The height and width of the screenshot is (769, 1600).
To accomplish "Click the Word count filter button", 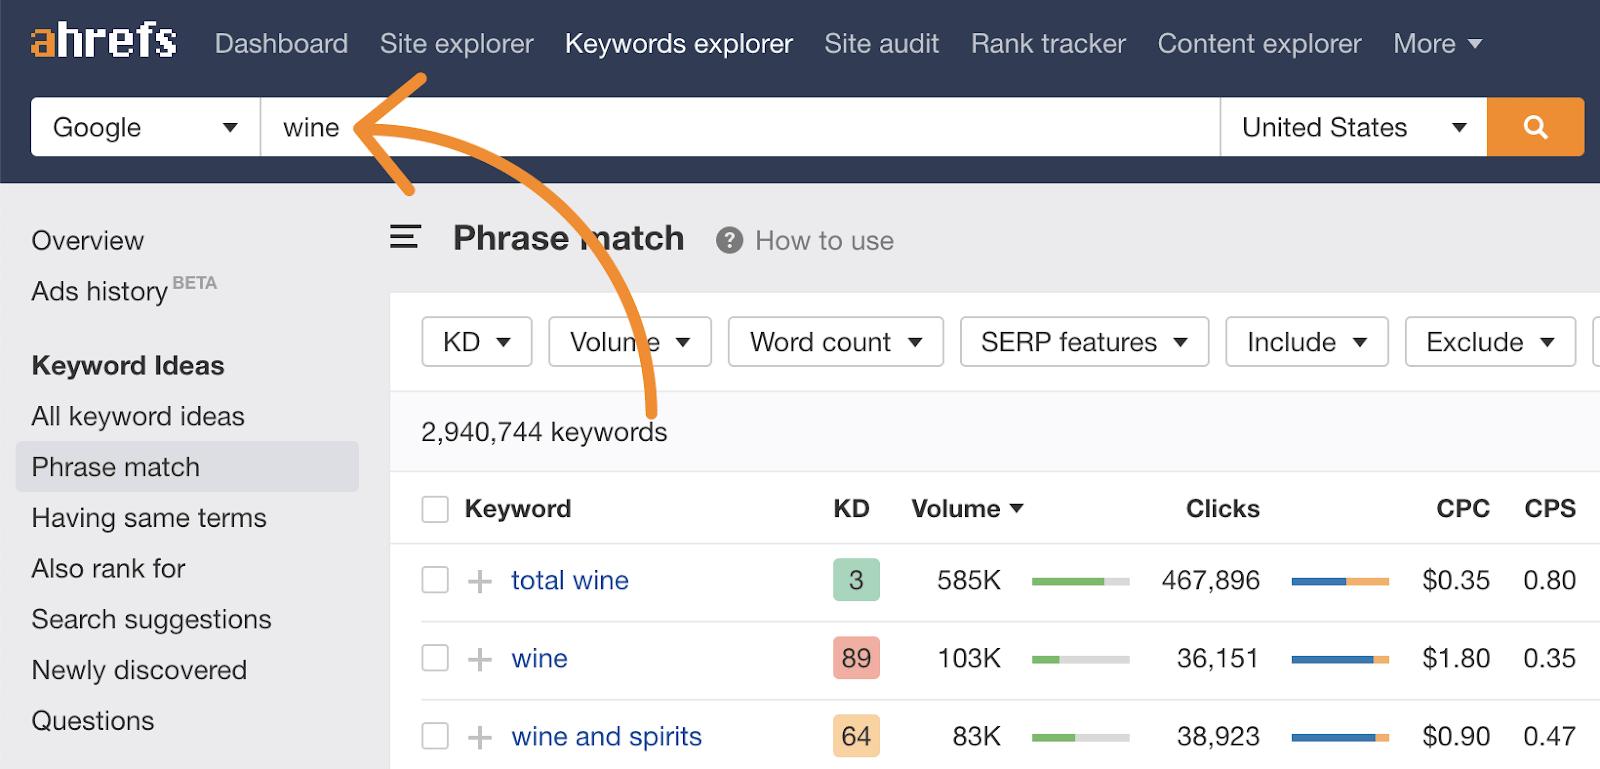I will tap(835, 342).
